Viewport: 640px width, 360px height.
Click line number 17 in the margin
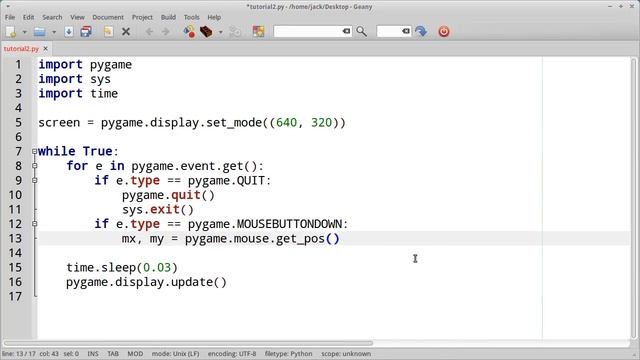[16, 296]
